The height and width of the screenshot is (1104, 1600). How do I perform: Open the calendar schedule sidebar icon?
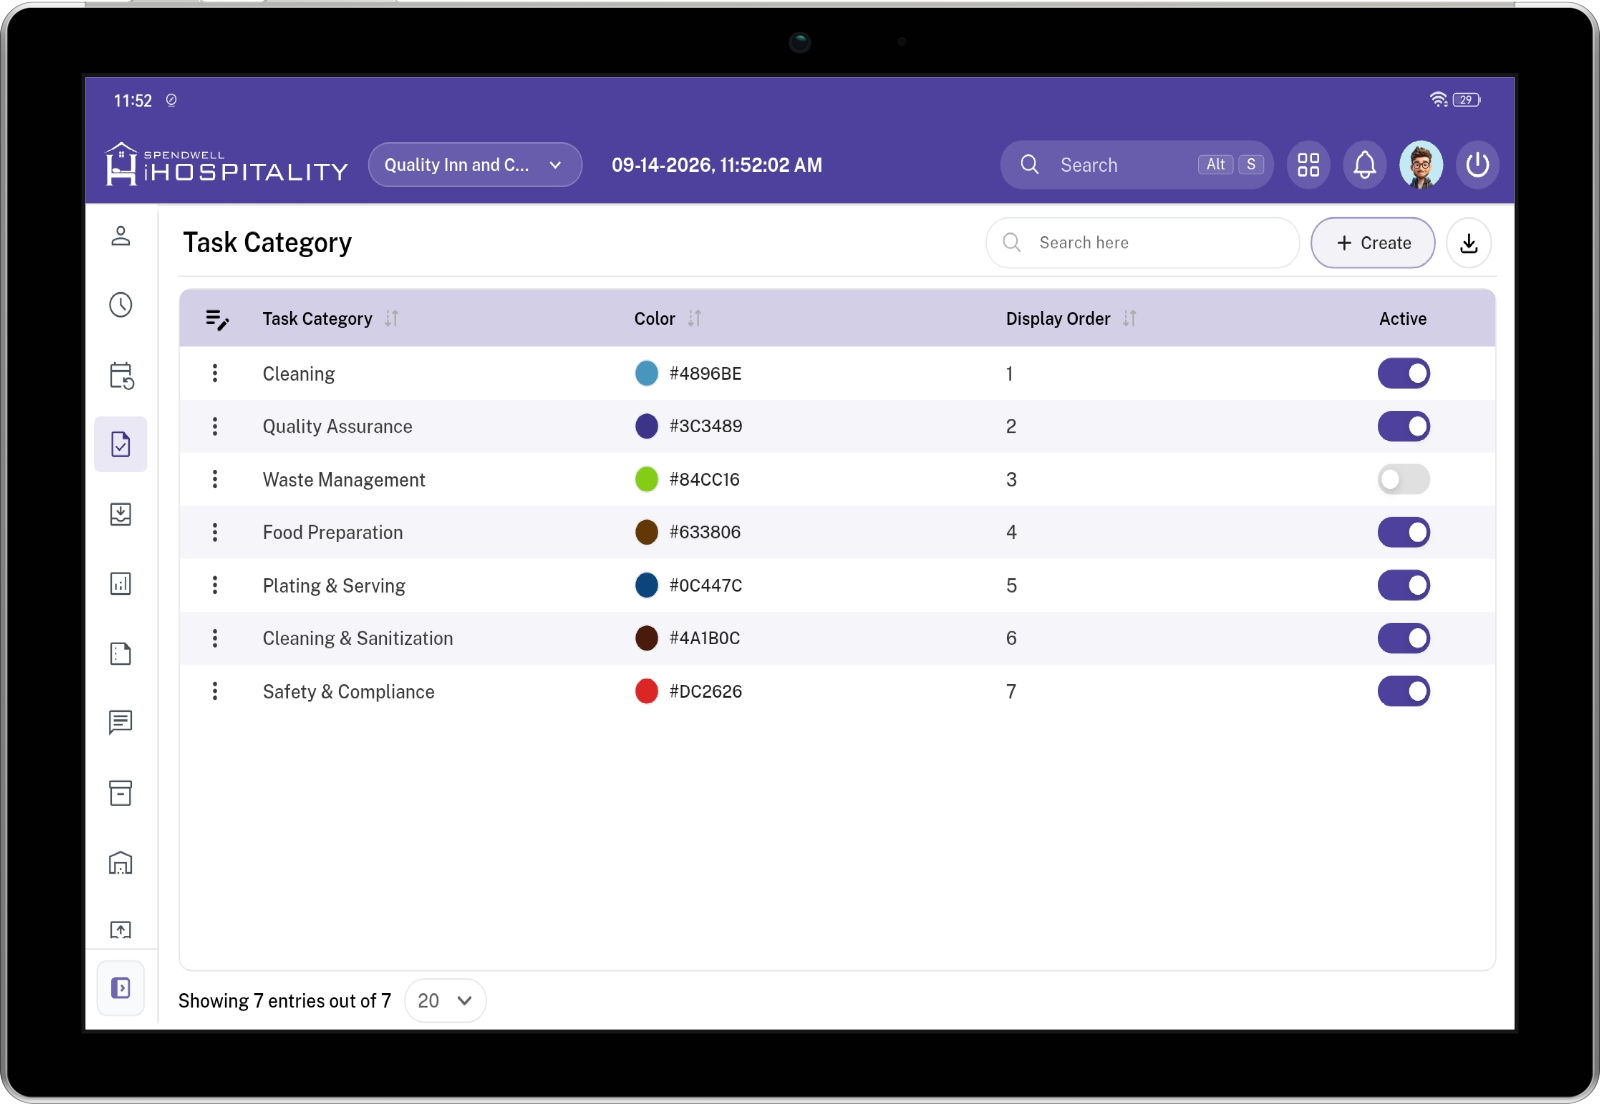coord(121,375)
